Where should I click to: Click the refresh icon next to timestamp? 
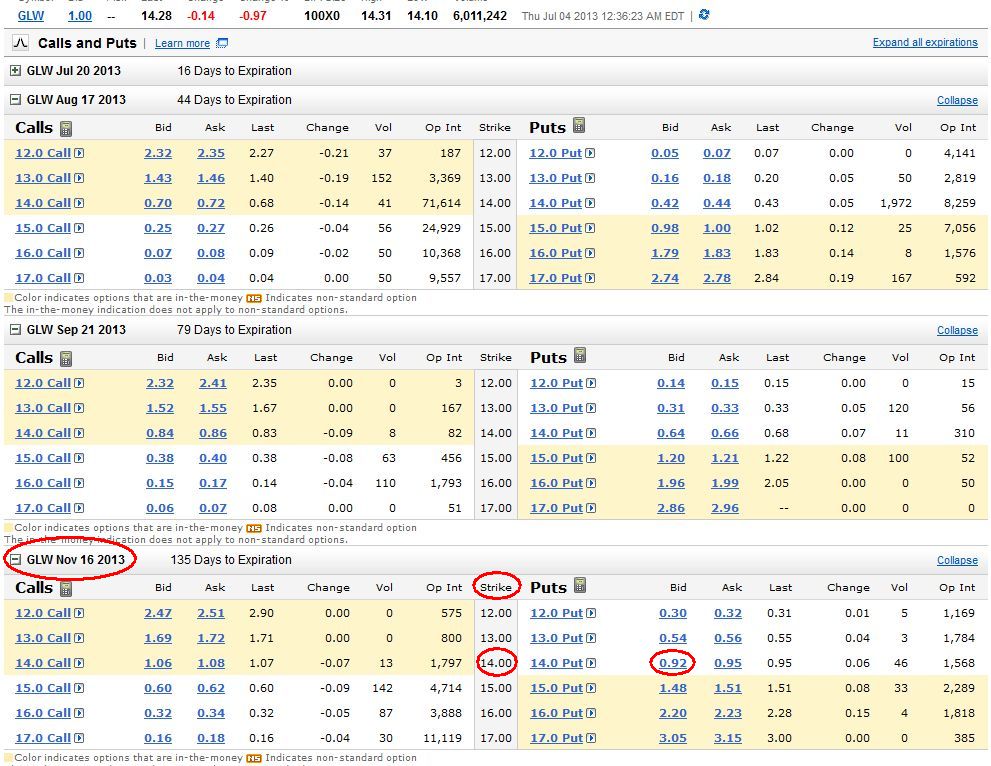click(704, 15)
